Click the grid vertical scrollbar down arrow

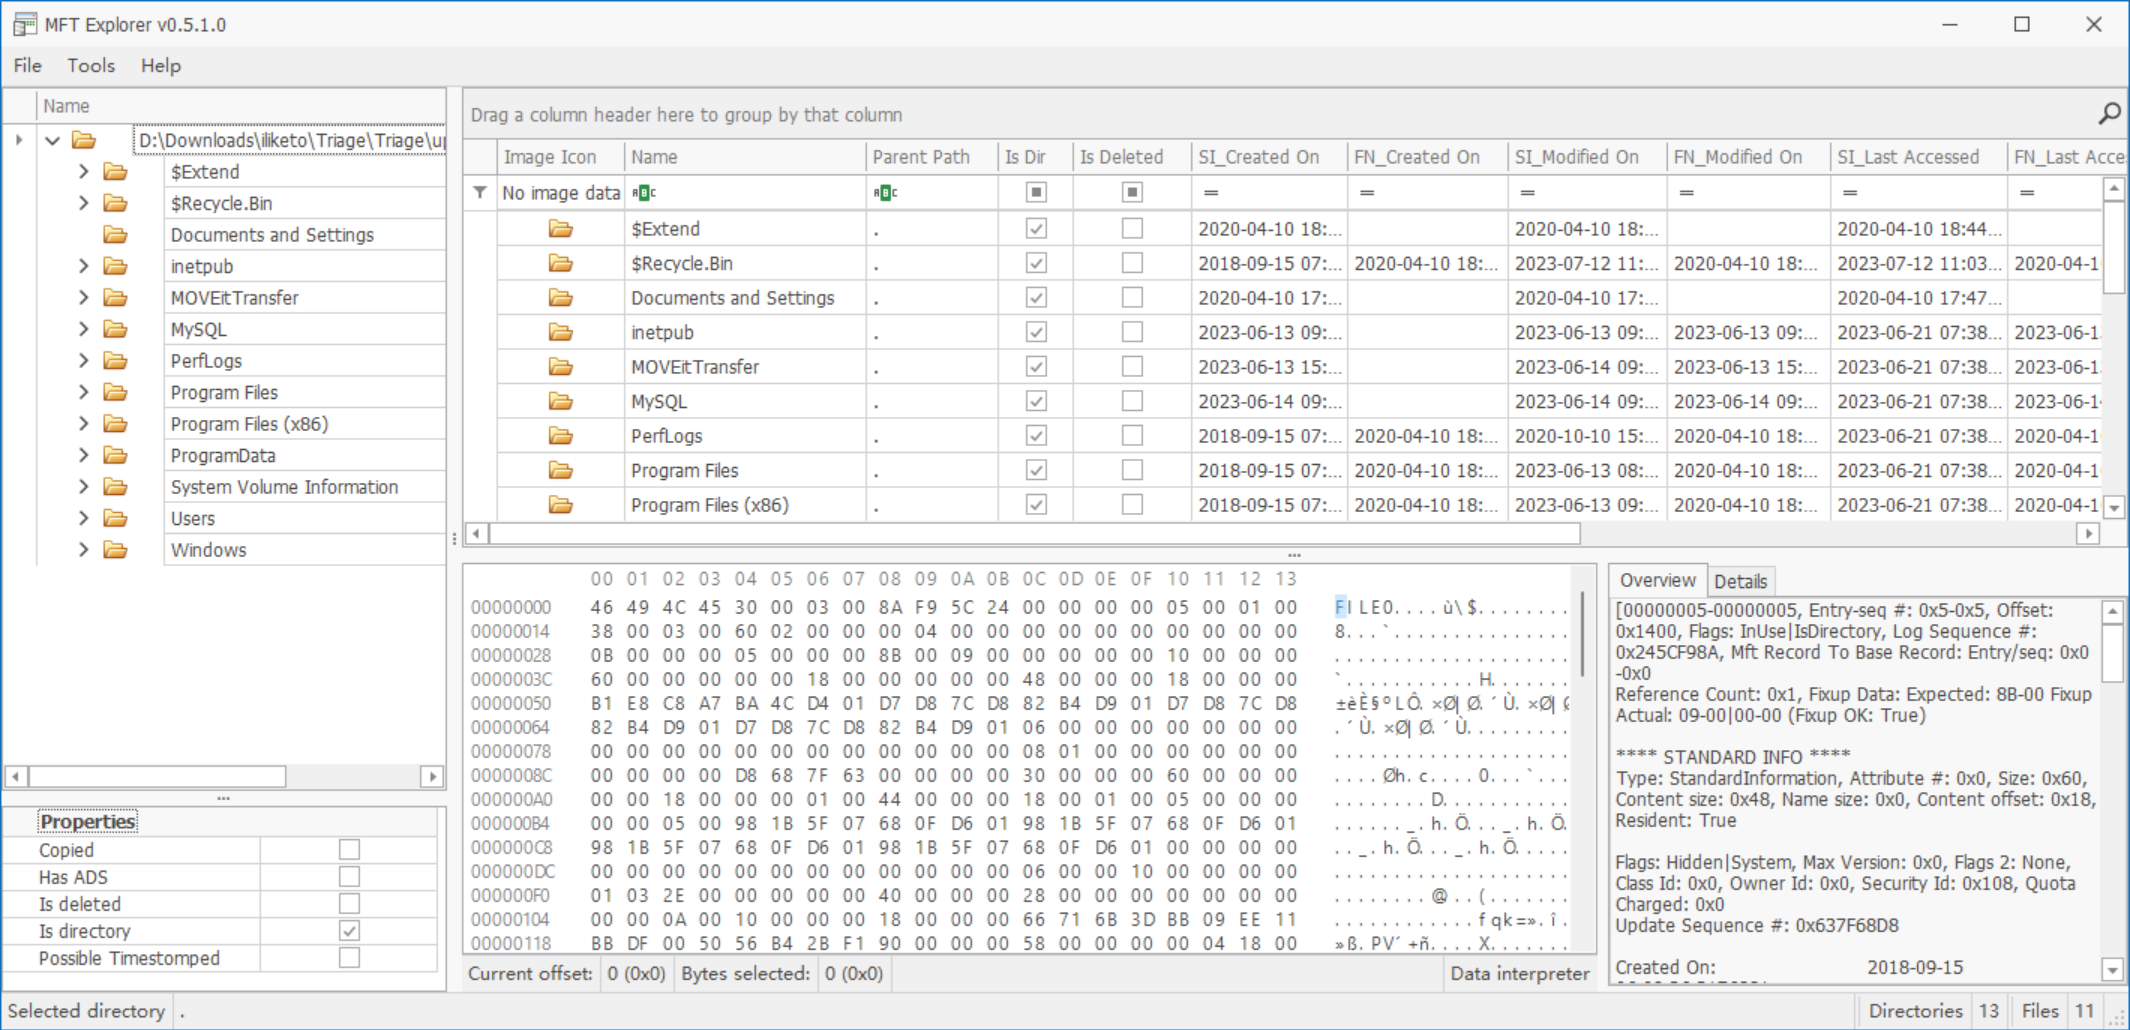coord(2114,507)
